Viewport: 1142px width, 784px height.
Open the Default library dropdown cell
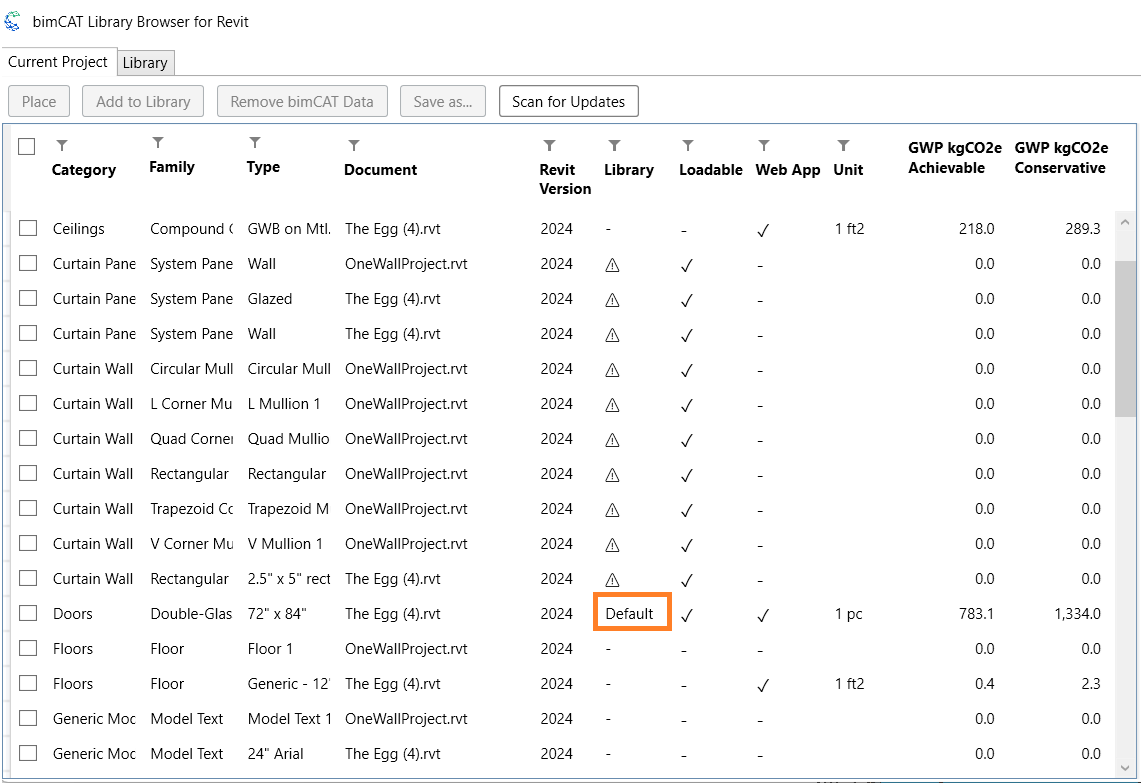[632, 614]
